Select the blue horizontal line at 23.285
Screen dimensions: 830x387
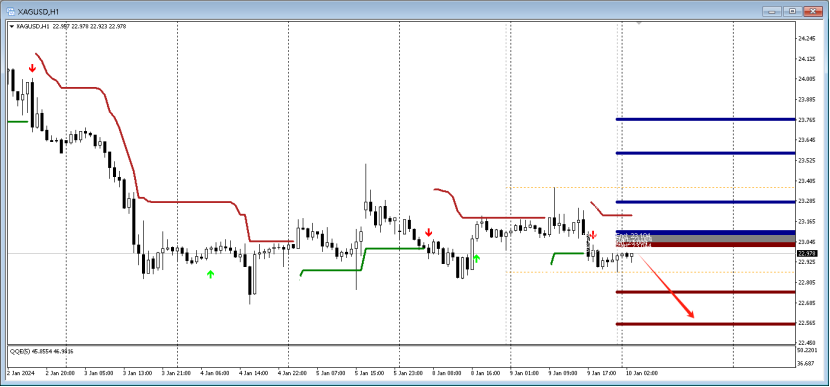[705, 202]
